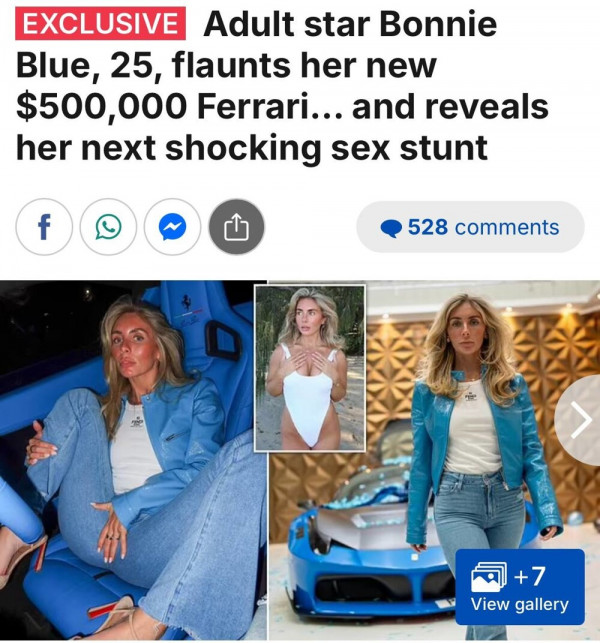The image size is (600, 643).
Task: Tap the +7 additional photos count
Action: 529,576
